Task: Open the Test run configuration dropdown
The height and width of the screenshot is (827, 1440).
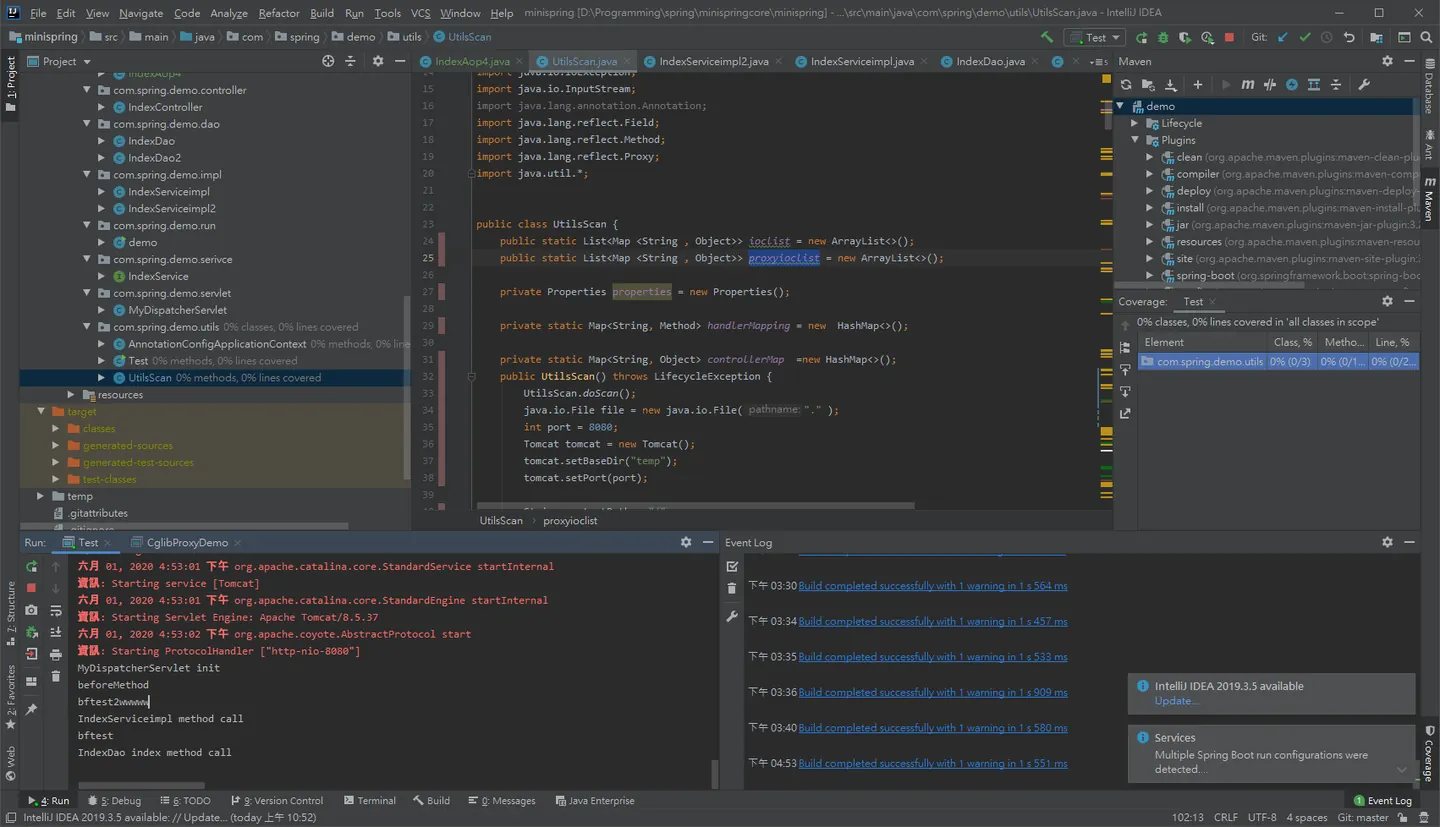Action: [x=1095, y=37]
